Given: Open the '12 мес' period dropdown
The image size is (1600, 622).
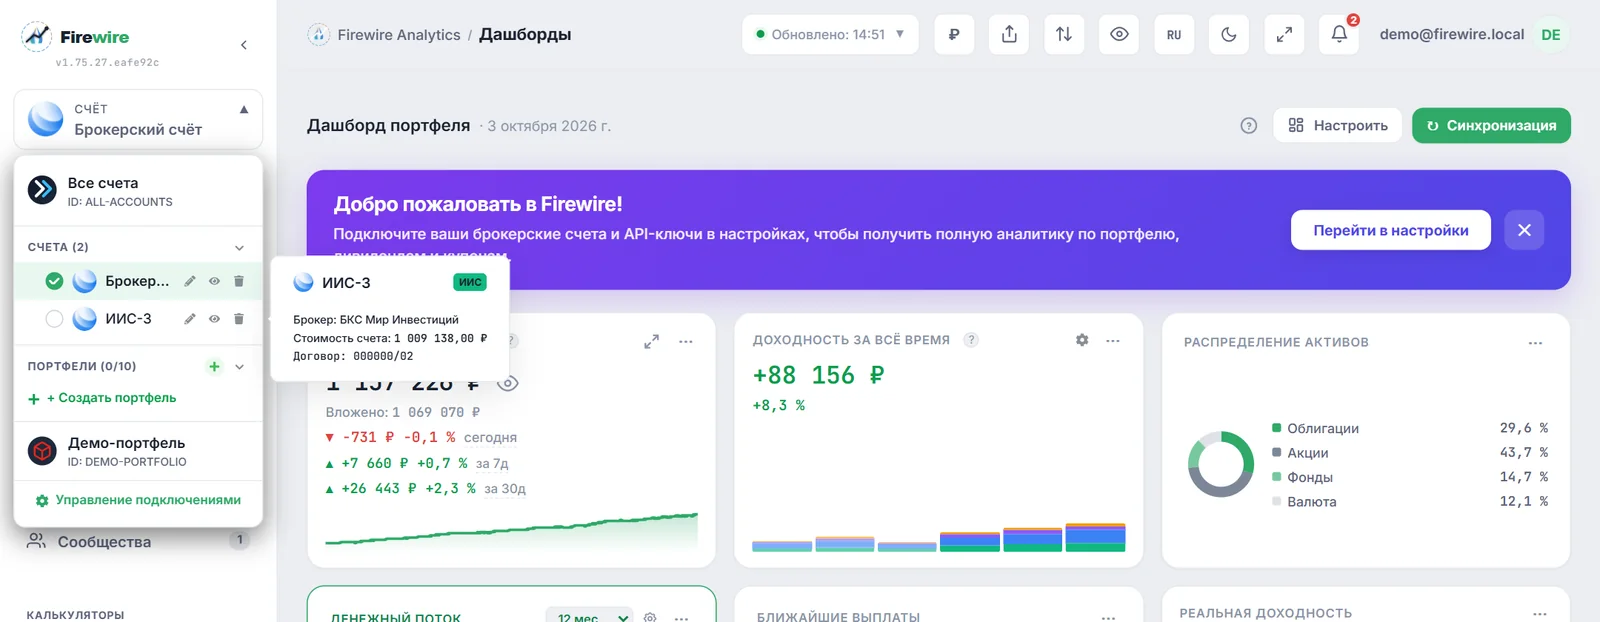Looking at the screenshot, I should coord(590,616).
